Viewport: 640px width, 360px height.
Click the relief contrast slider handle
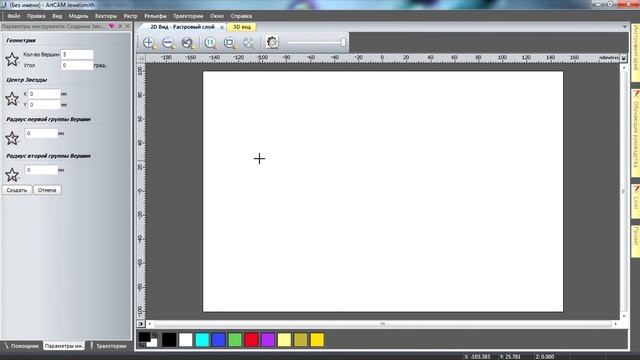pyautogui.click(x=343, y=42)
